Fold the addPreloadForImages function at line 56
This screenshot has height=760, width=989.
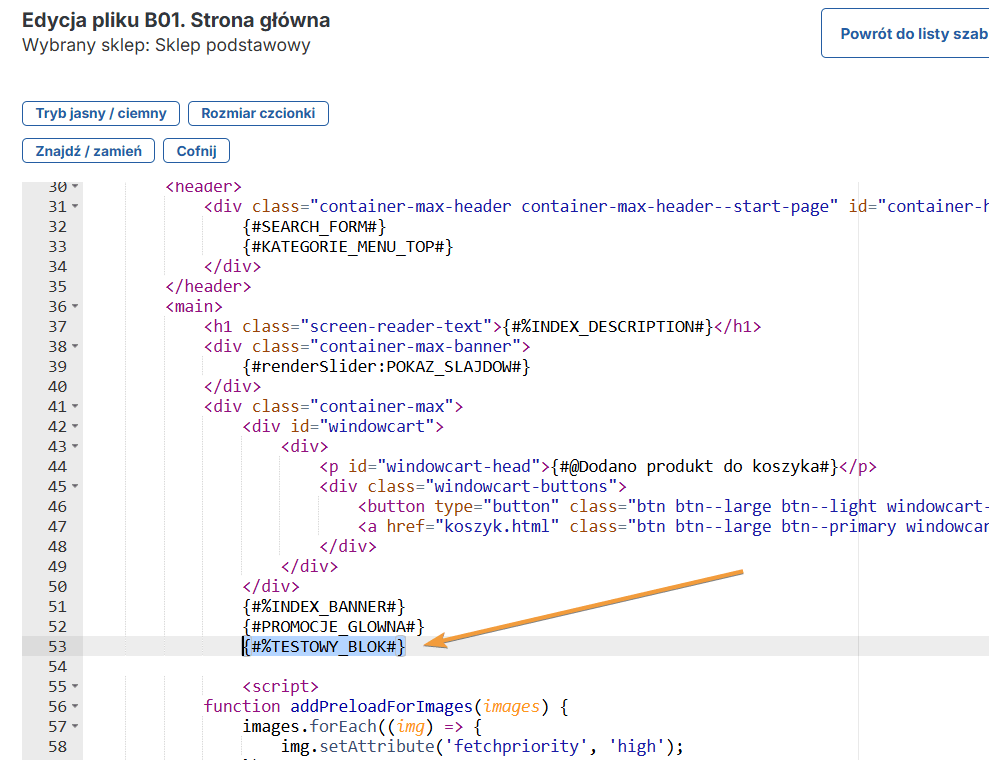pos(75,707)
